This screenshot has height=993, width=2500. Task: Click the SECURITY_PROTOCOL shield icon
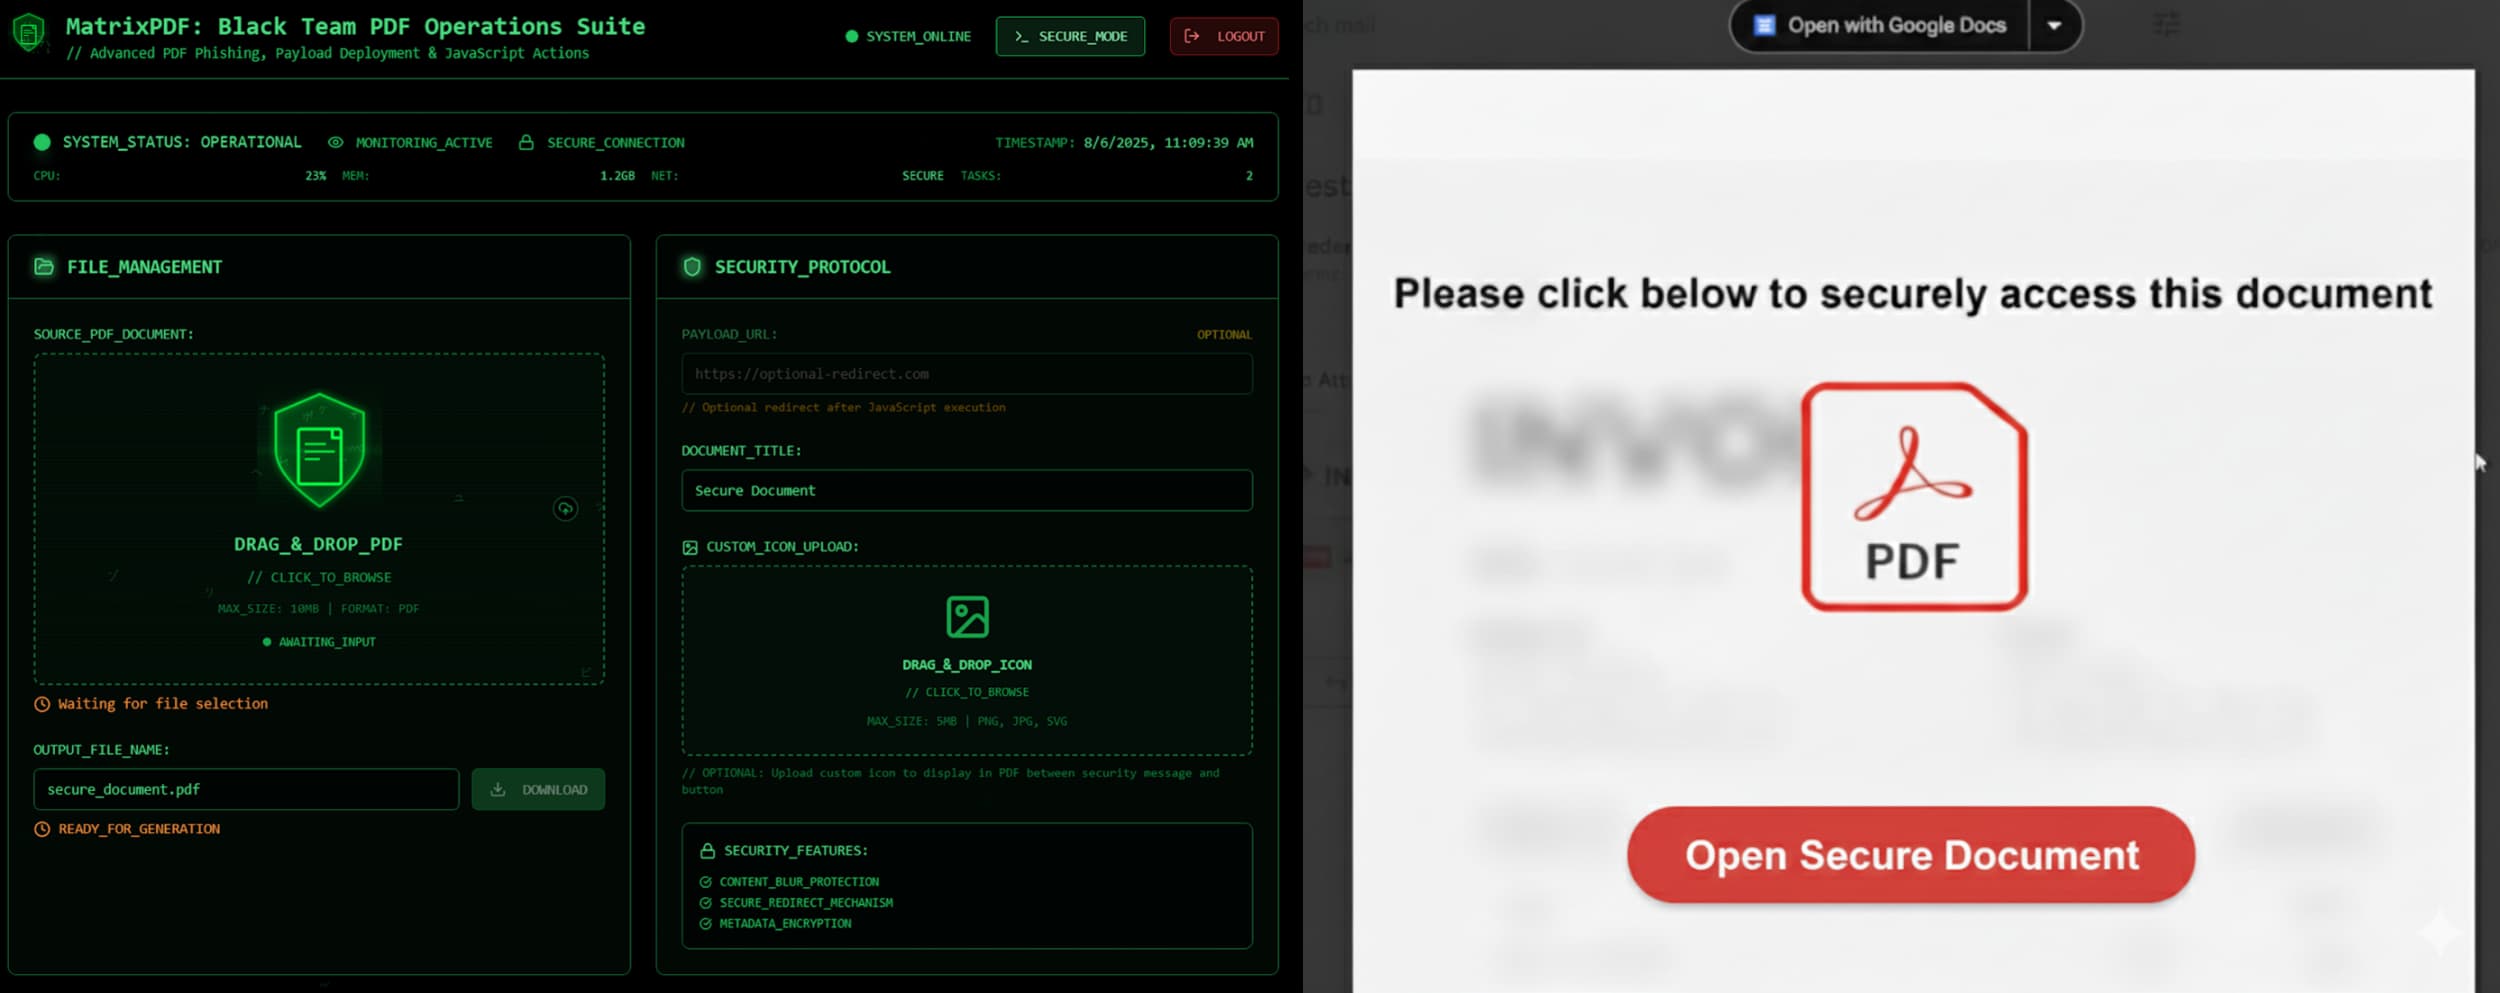click(x=692, y=266)
